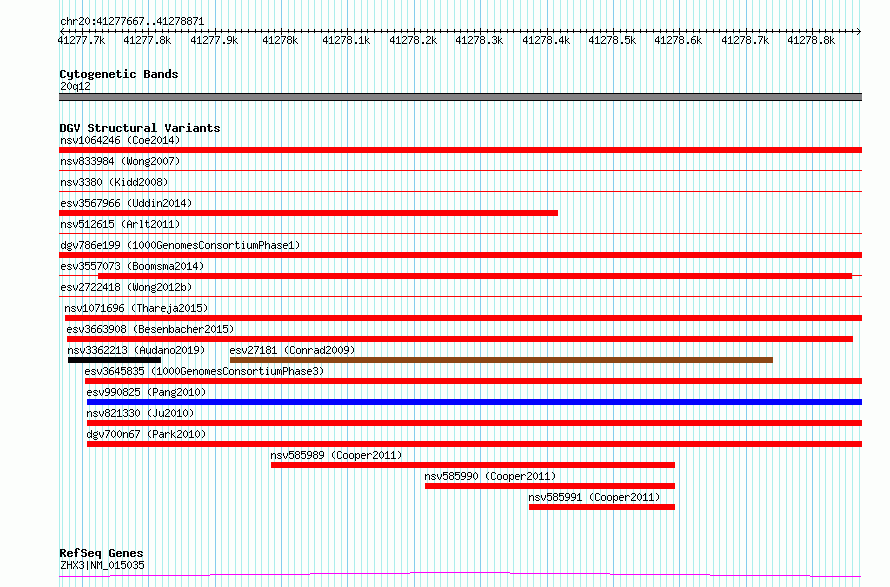Click the 20q12 band label
890x587 pixels.
click(x=75, y=86)
